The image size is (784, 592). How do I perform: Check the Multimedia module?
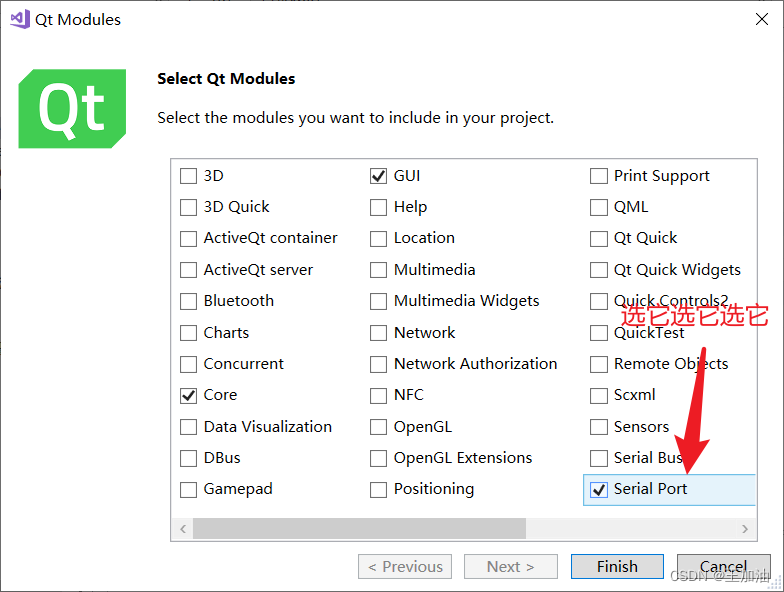378,270
